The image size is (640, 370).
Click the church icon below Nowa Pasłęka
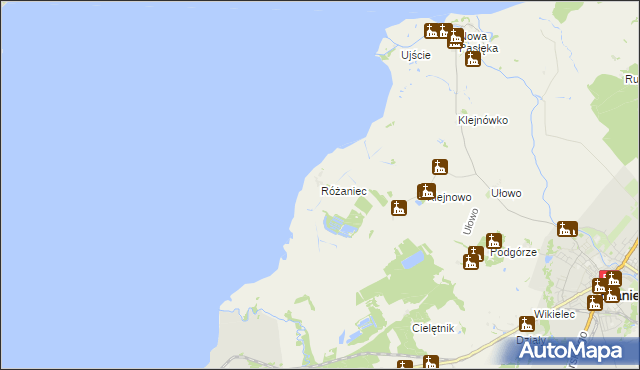(473, 59)
